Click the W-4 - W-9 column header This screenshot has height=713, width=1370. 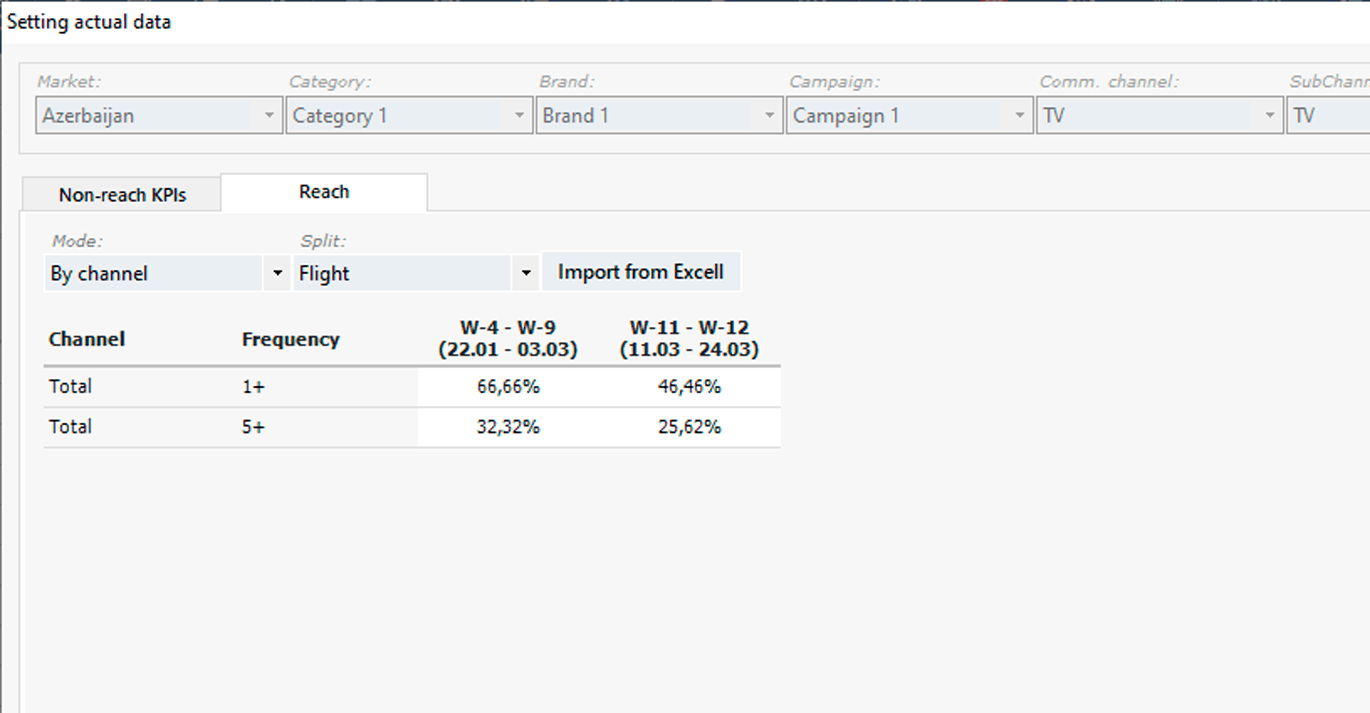[508, 339]
